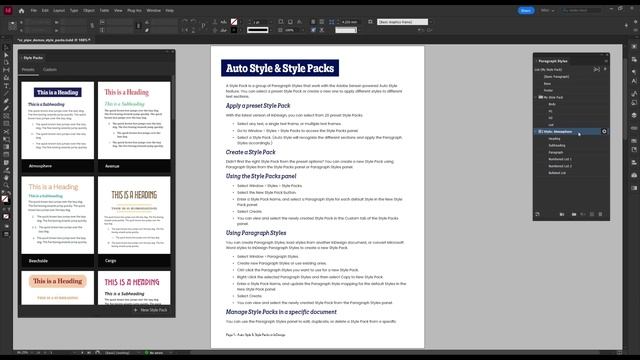
Task: Open the Type menu
Action: [x=74, y=11]
